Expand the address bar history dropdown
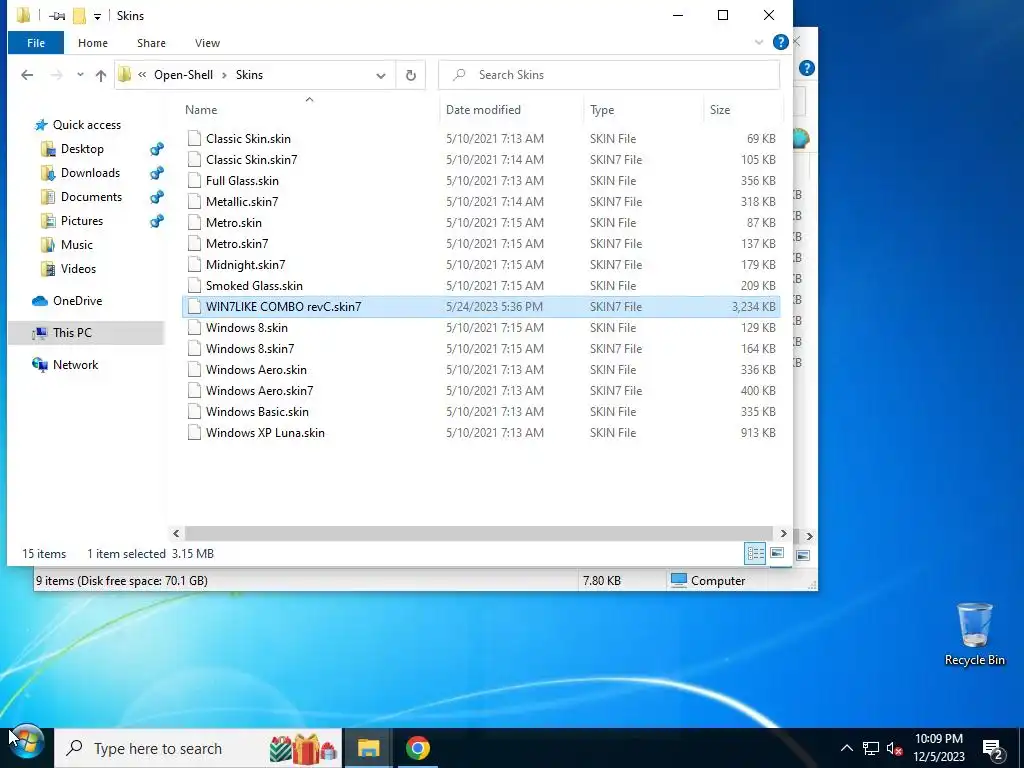The height and width of the screenshot is (768, 1024). pyautogui.click(x=381, y=76)
